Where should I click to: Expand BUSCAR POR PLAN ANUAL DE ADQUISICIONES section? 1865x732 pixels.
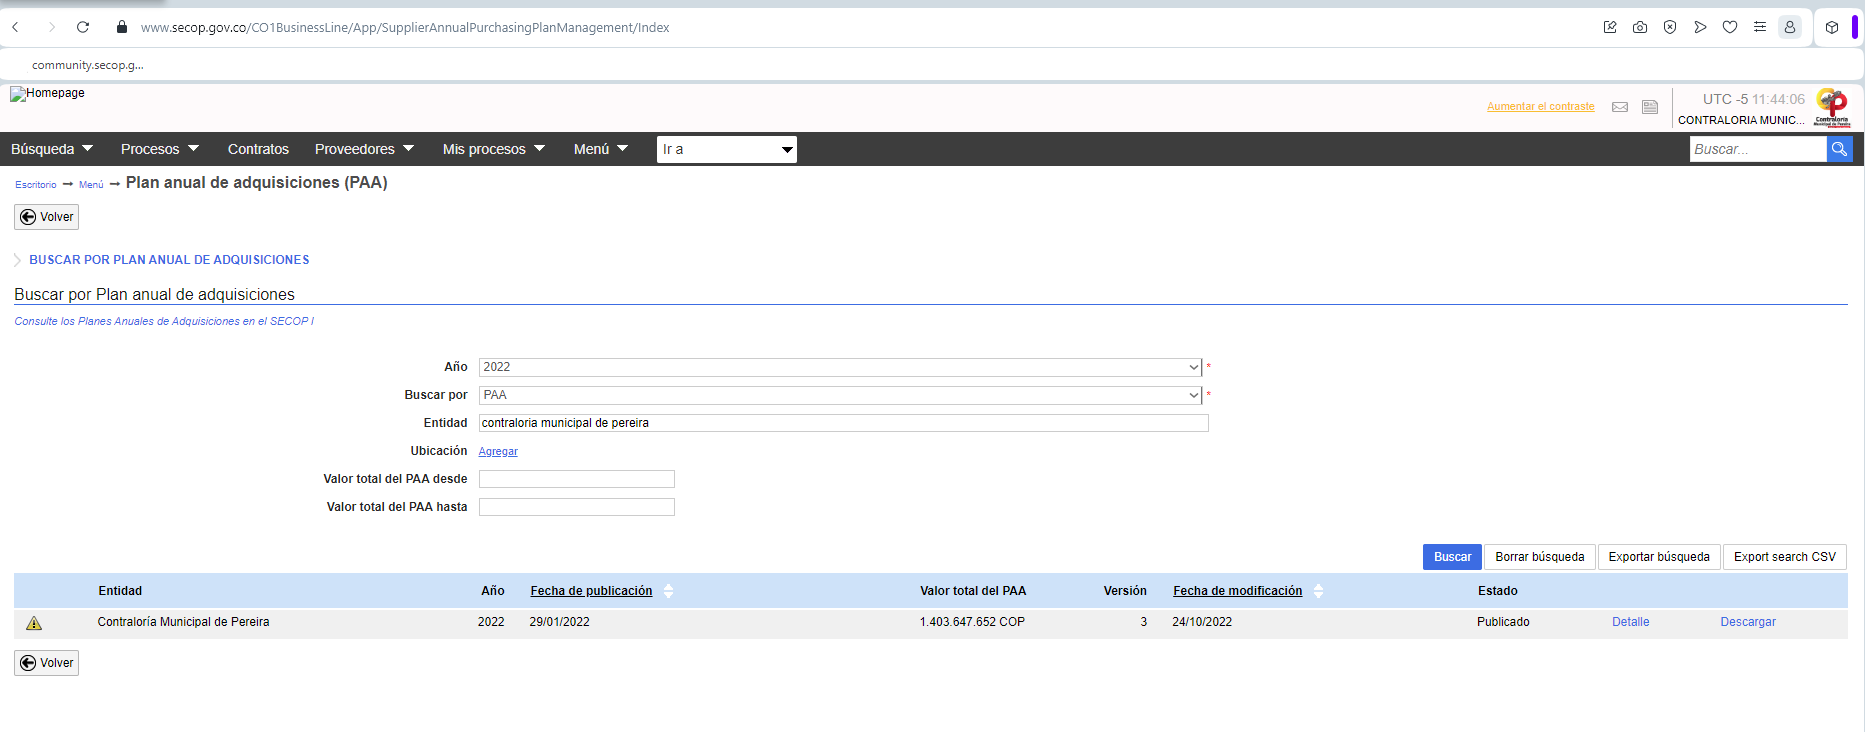coord(169,260)
